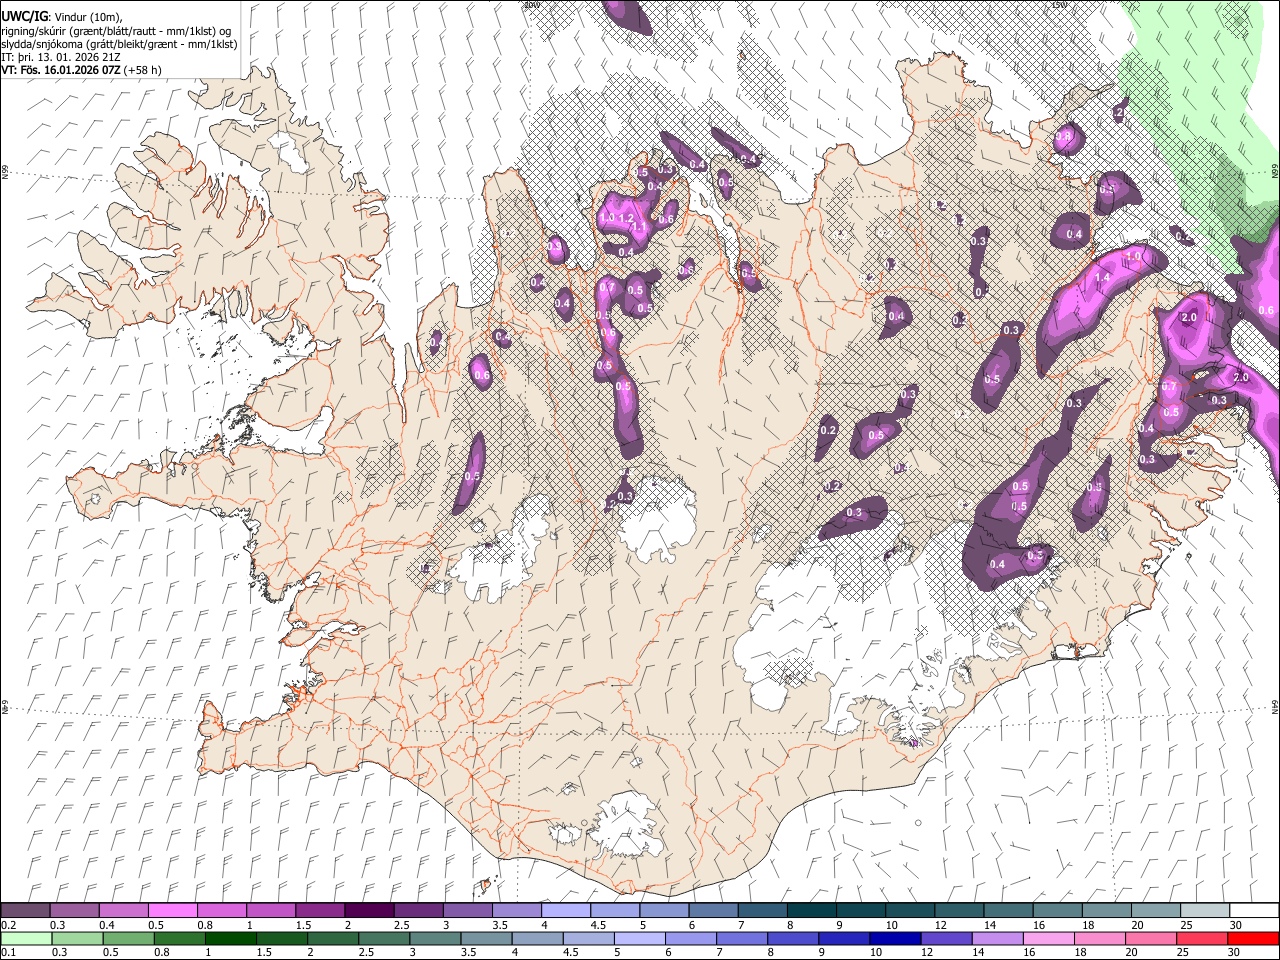The height and width of the screenshot is (960, 1280).
Task: Pick the dark purple swatch labeled 2 in upper legend row
Action: point(369,910)
